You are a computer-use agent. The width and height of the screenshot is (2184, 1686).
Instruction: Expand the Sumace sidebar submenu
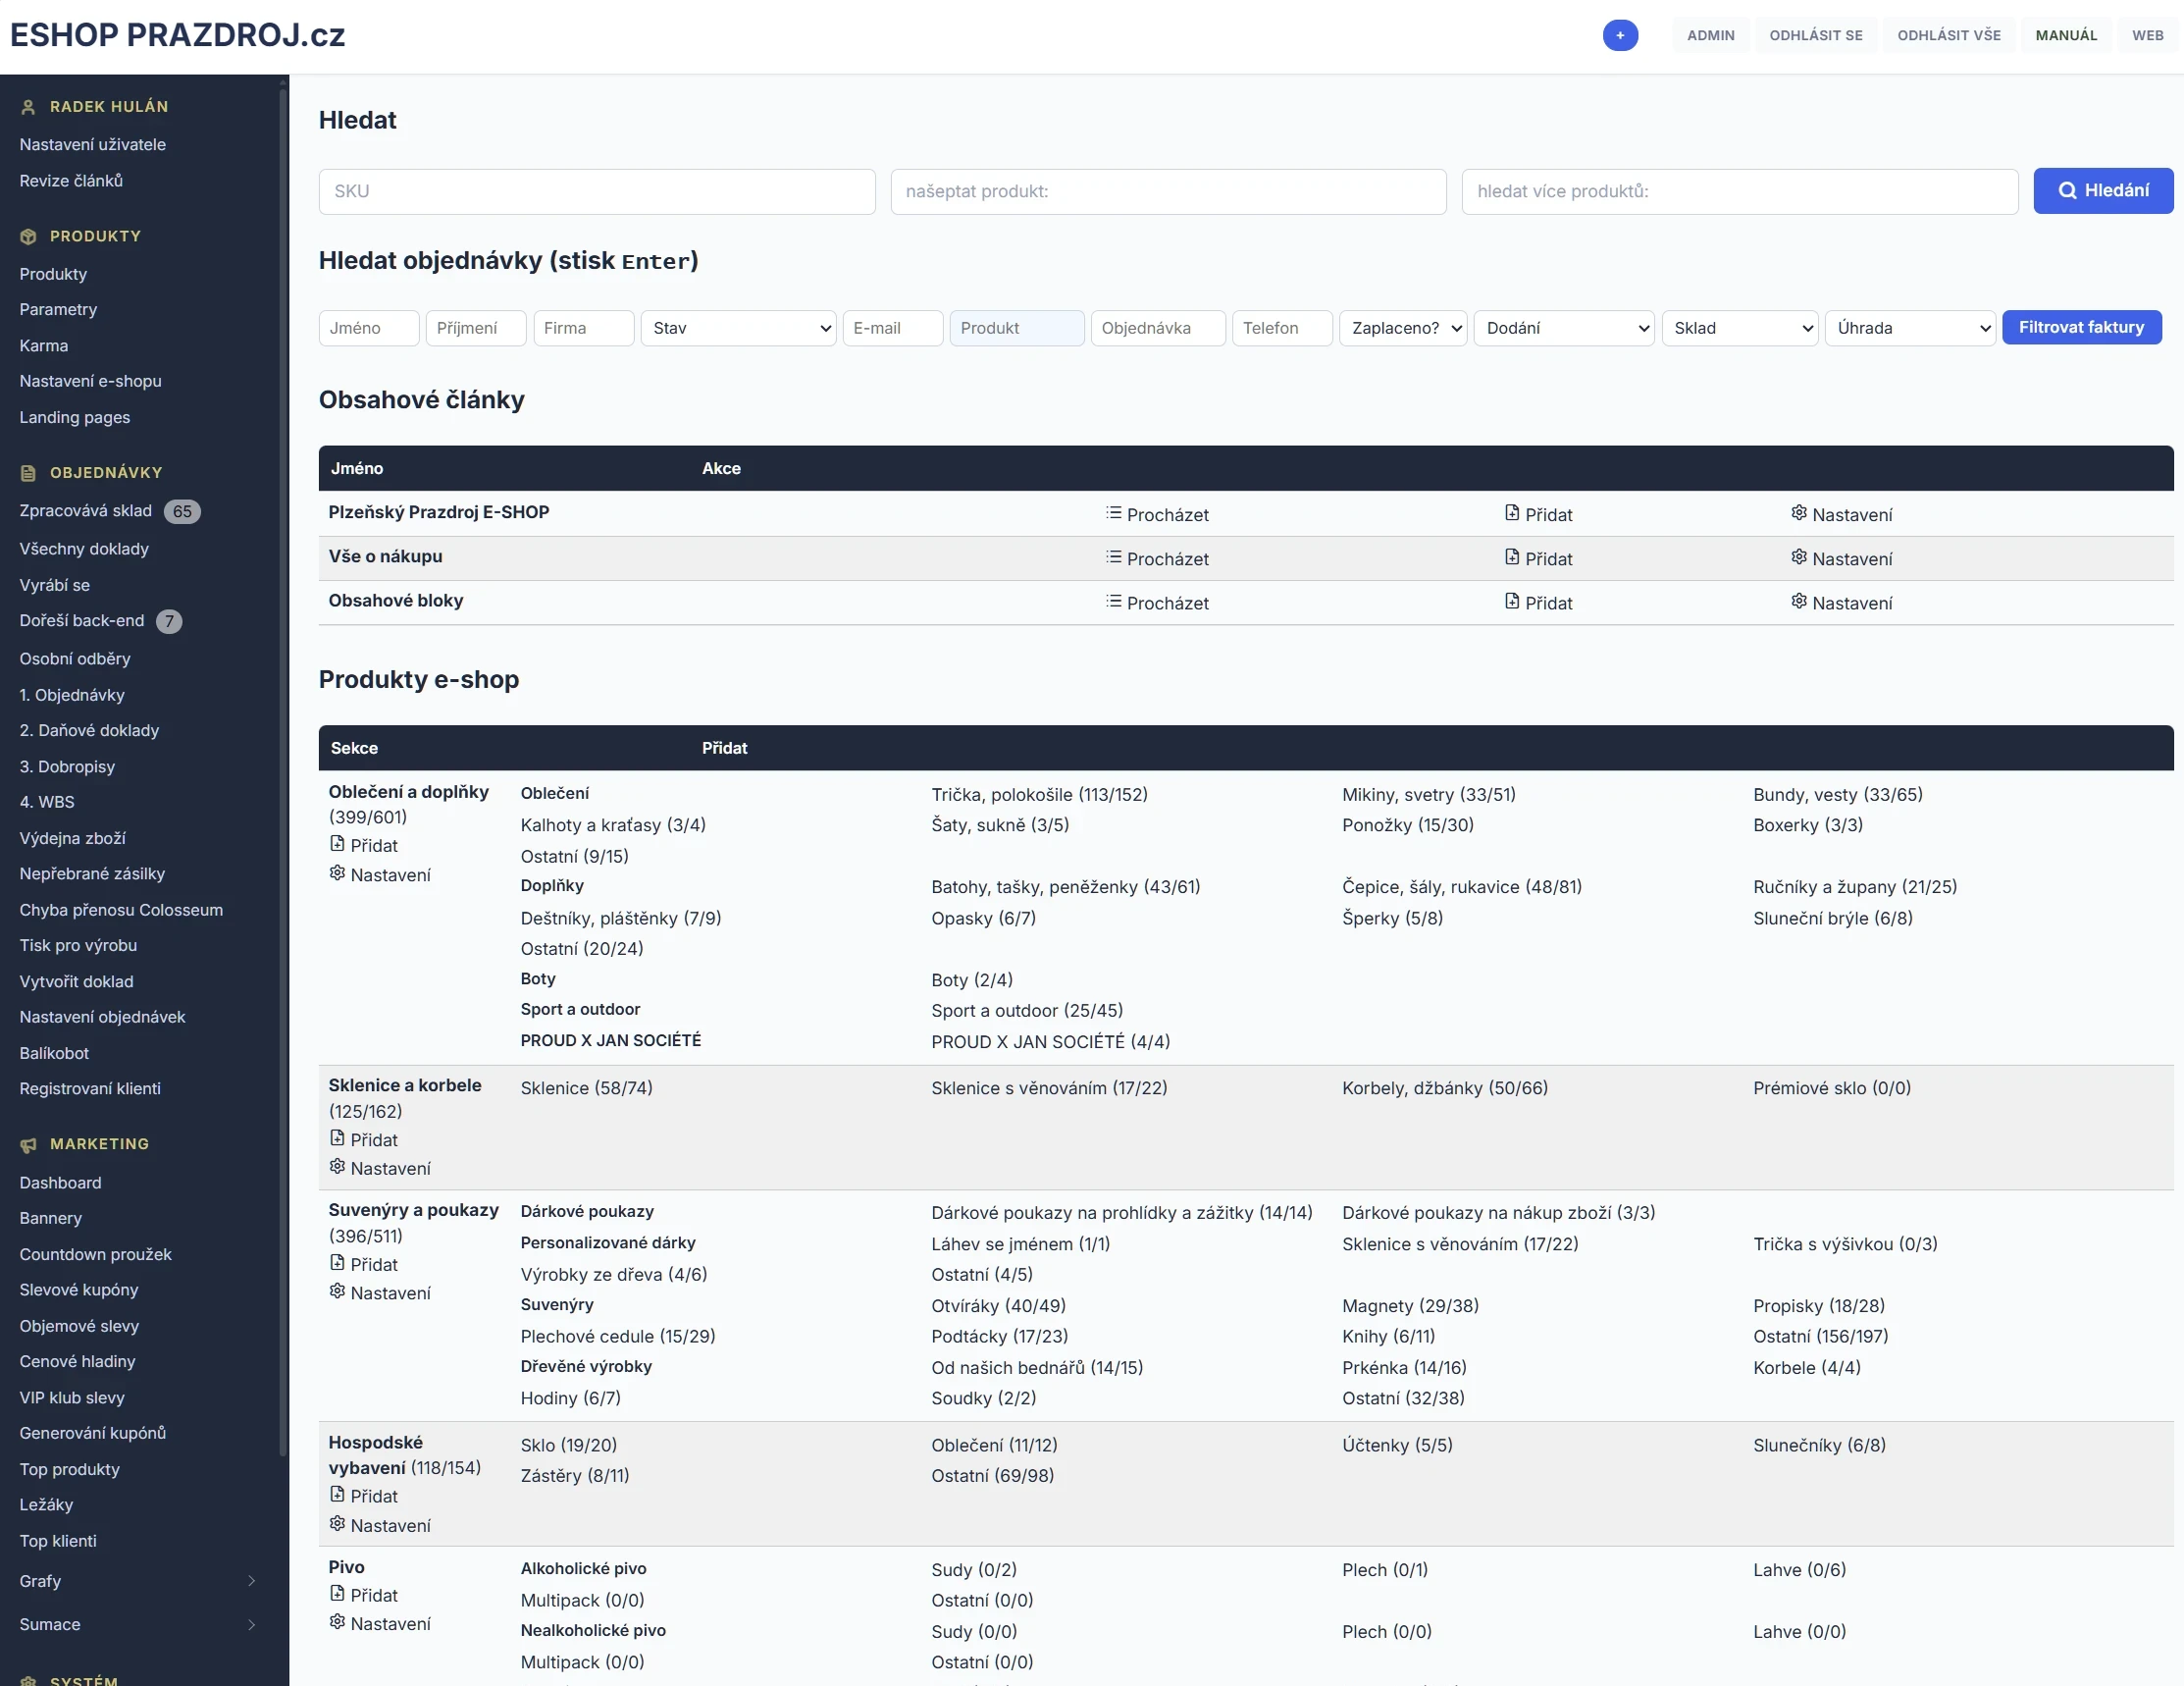(251, 1625)
